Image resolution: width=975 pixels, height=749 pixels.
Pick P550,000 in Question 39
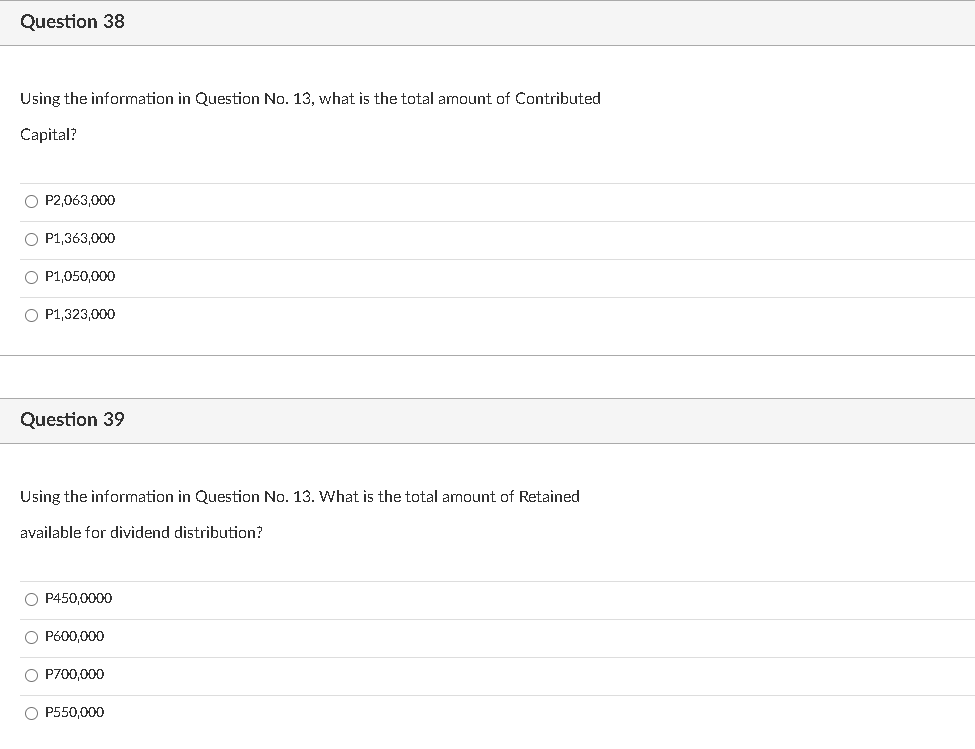click(31, 713)
